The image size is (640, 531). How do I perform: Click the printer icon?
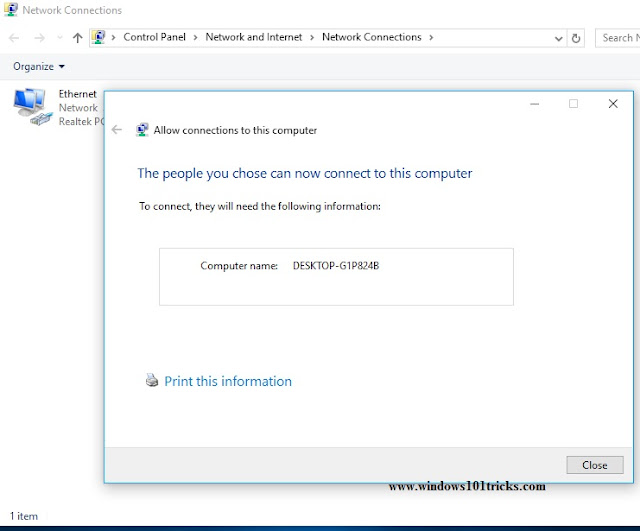pyautogui.click(x=152, y=380)
